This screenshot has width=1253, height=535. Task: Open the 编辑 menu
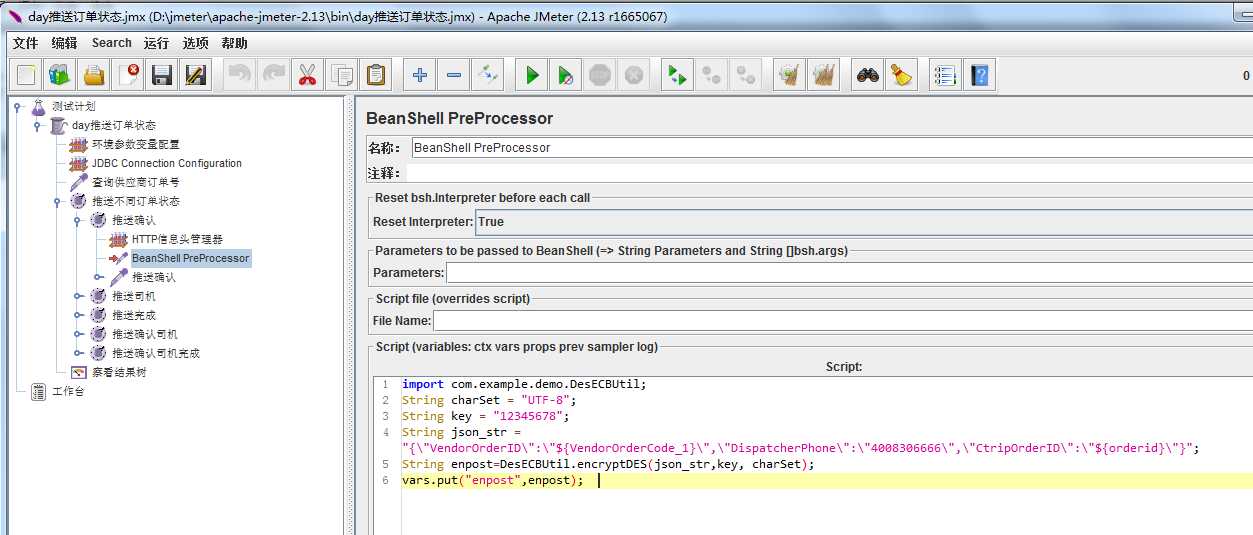pos(64,43)
